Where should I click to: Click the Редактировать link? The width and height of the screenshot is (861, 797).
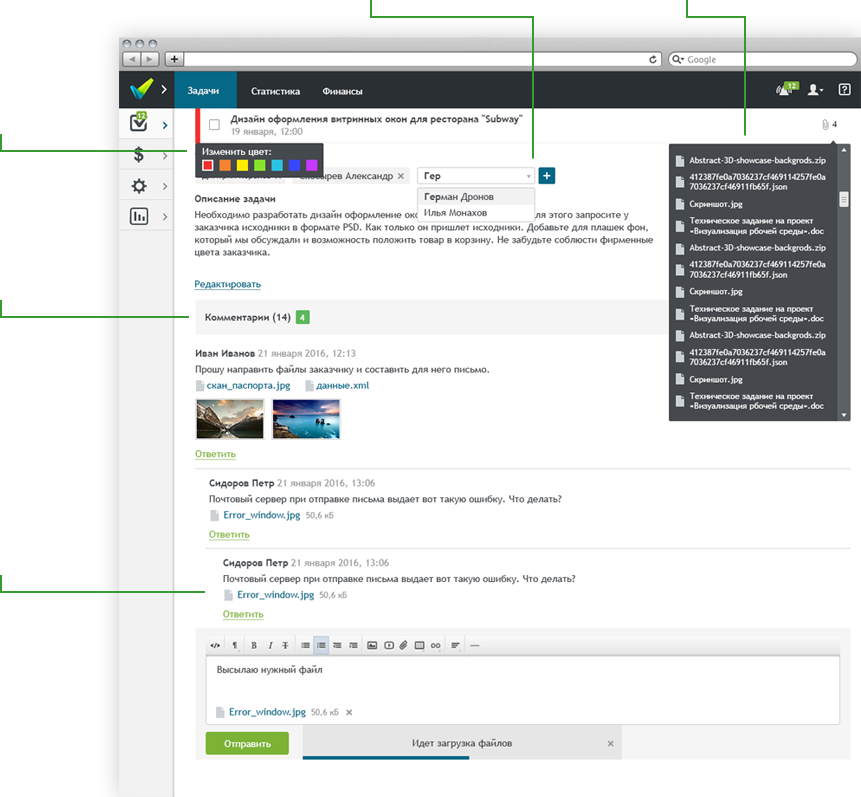[x=227, y=284]
